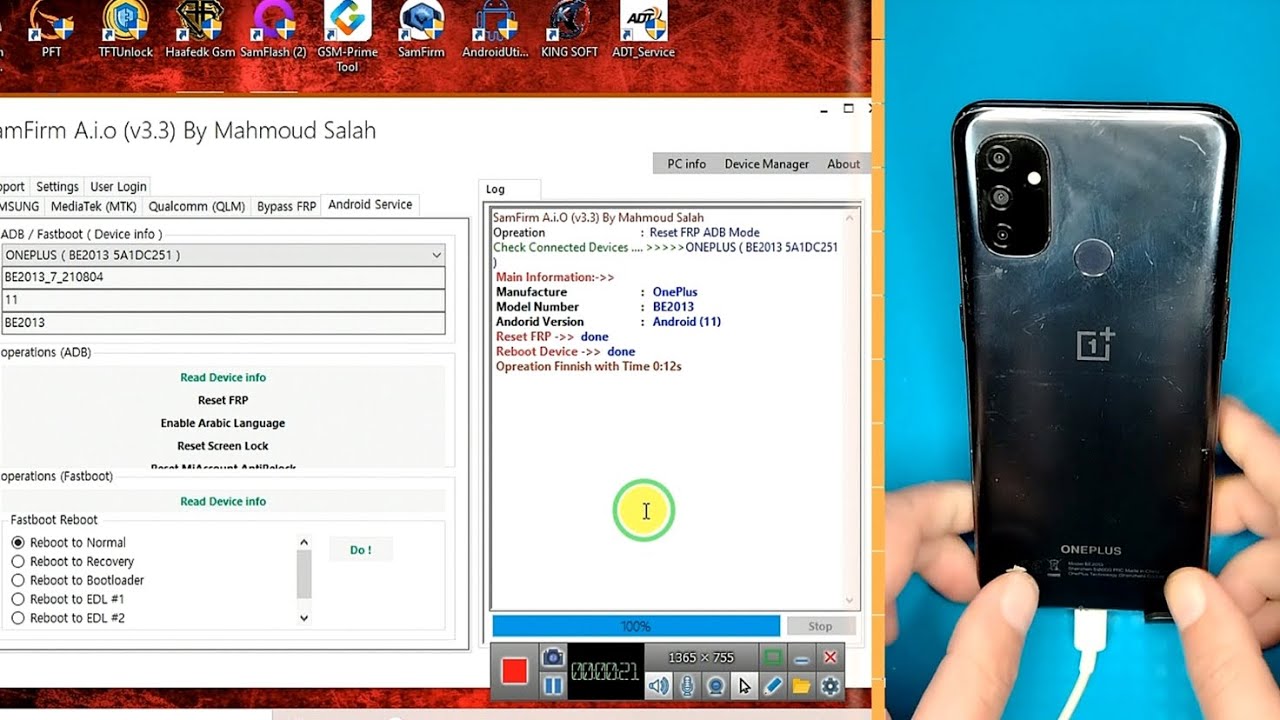Click the PC info button
The width and height of the screenshot is (1280, 720).
coord(687,164)
